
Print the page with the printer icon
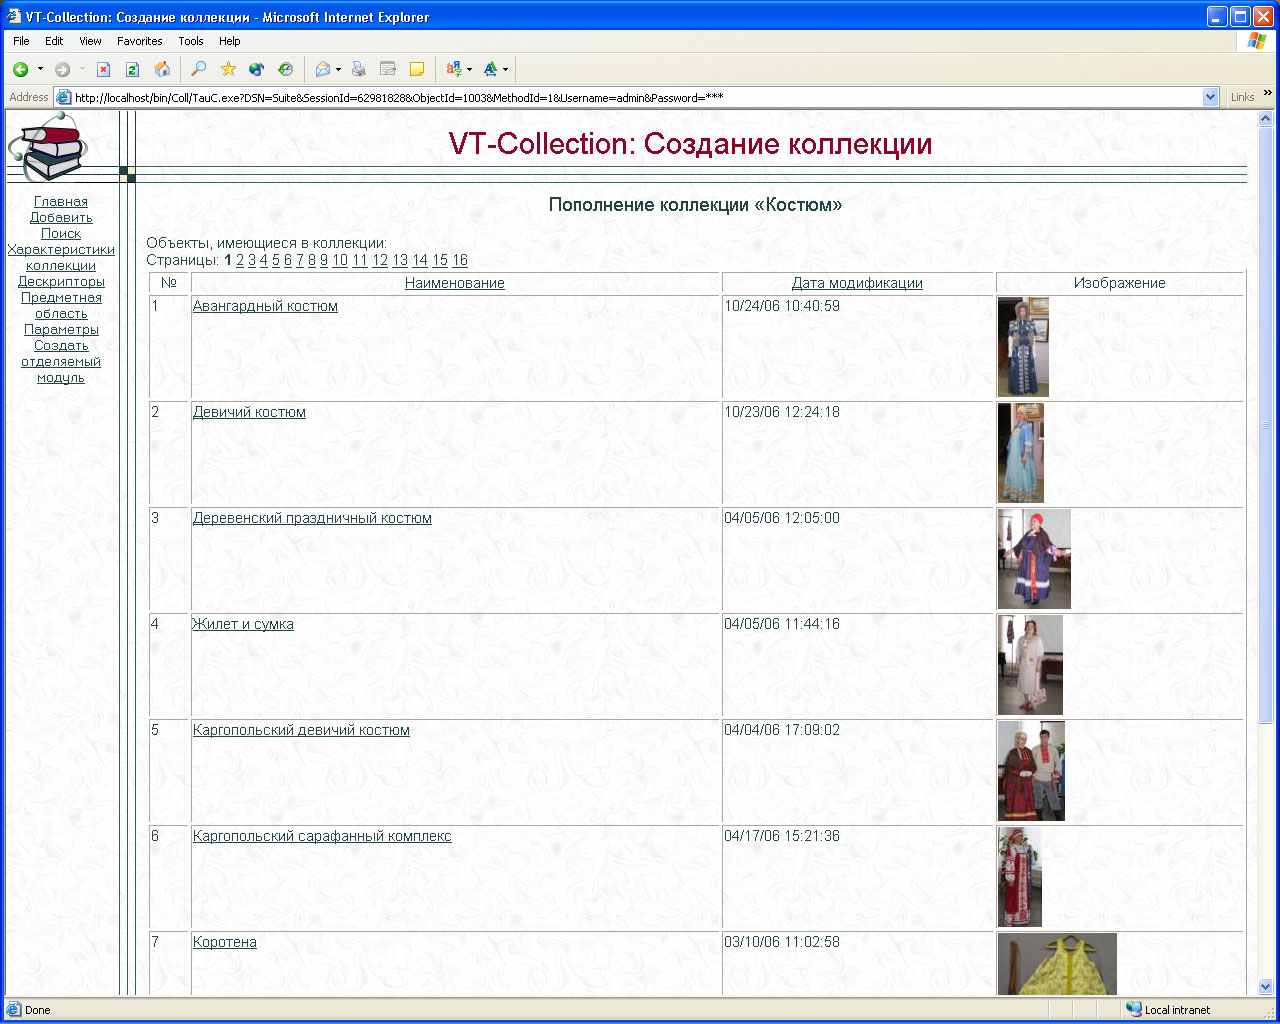pos(359,69)
